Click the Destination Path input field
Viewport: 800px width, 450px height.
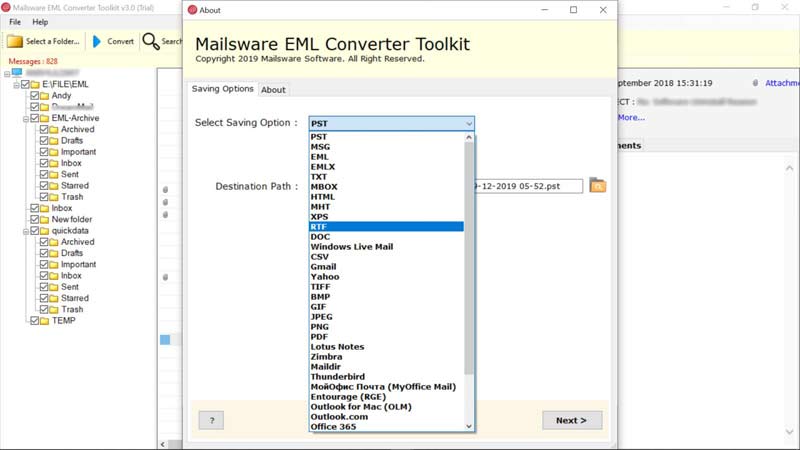[529, 186]
